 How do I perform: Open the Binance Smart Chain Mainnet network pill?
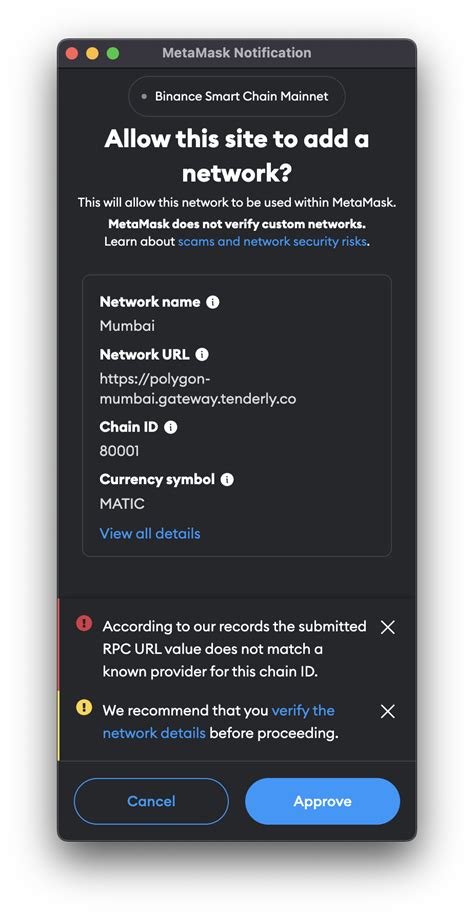click(237, 96)
